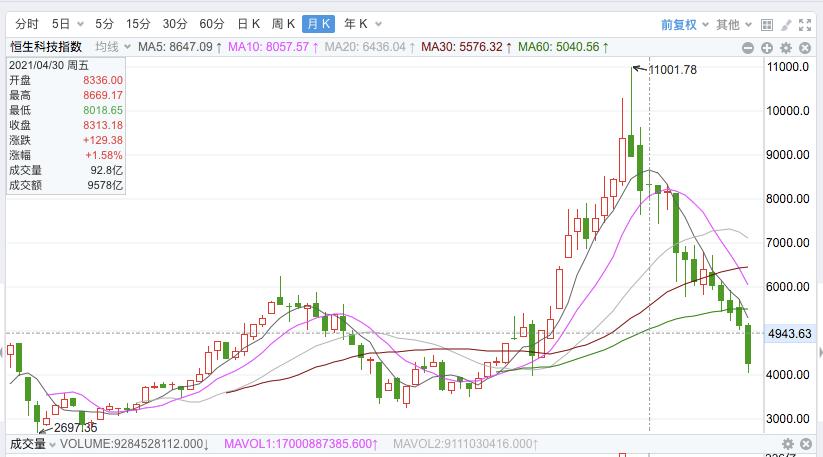823x457 pixels.
Task: Open volume panel settings gear
Action: pos(786,443)
